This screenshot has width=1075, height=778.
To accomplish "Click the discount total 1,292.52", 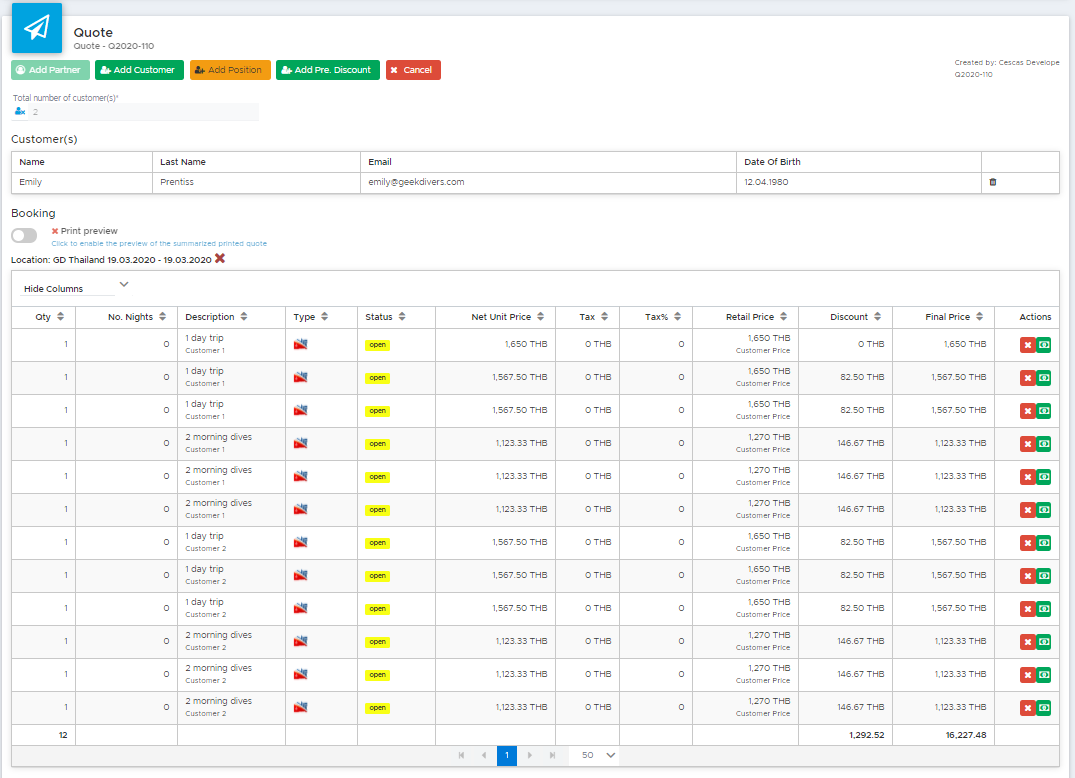I will [867, 735].
